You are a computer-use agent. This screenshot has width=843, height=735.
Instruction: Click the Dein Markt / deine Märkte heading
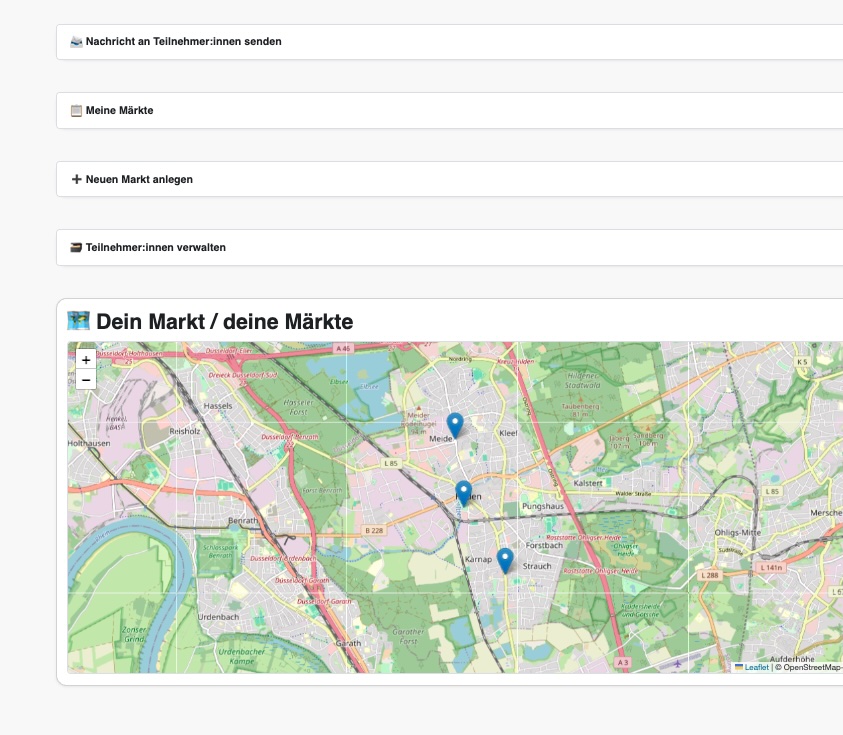click(225, 321)
